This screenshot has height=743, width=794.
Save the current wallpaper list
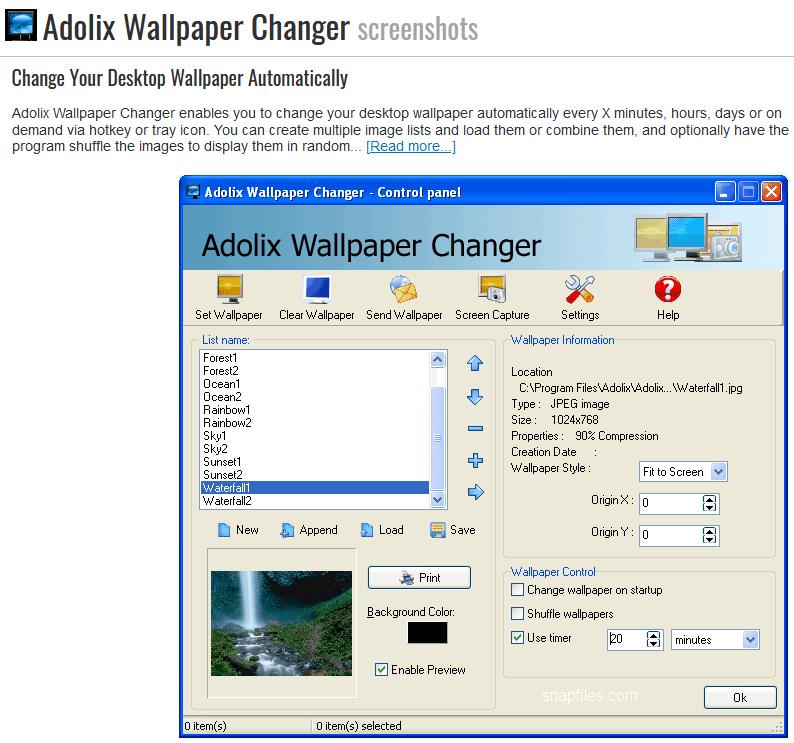coord(453,530)
